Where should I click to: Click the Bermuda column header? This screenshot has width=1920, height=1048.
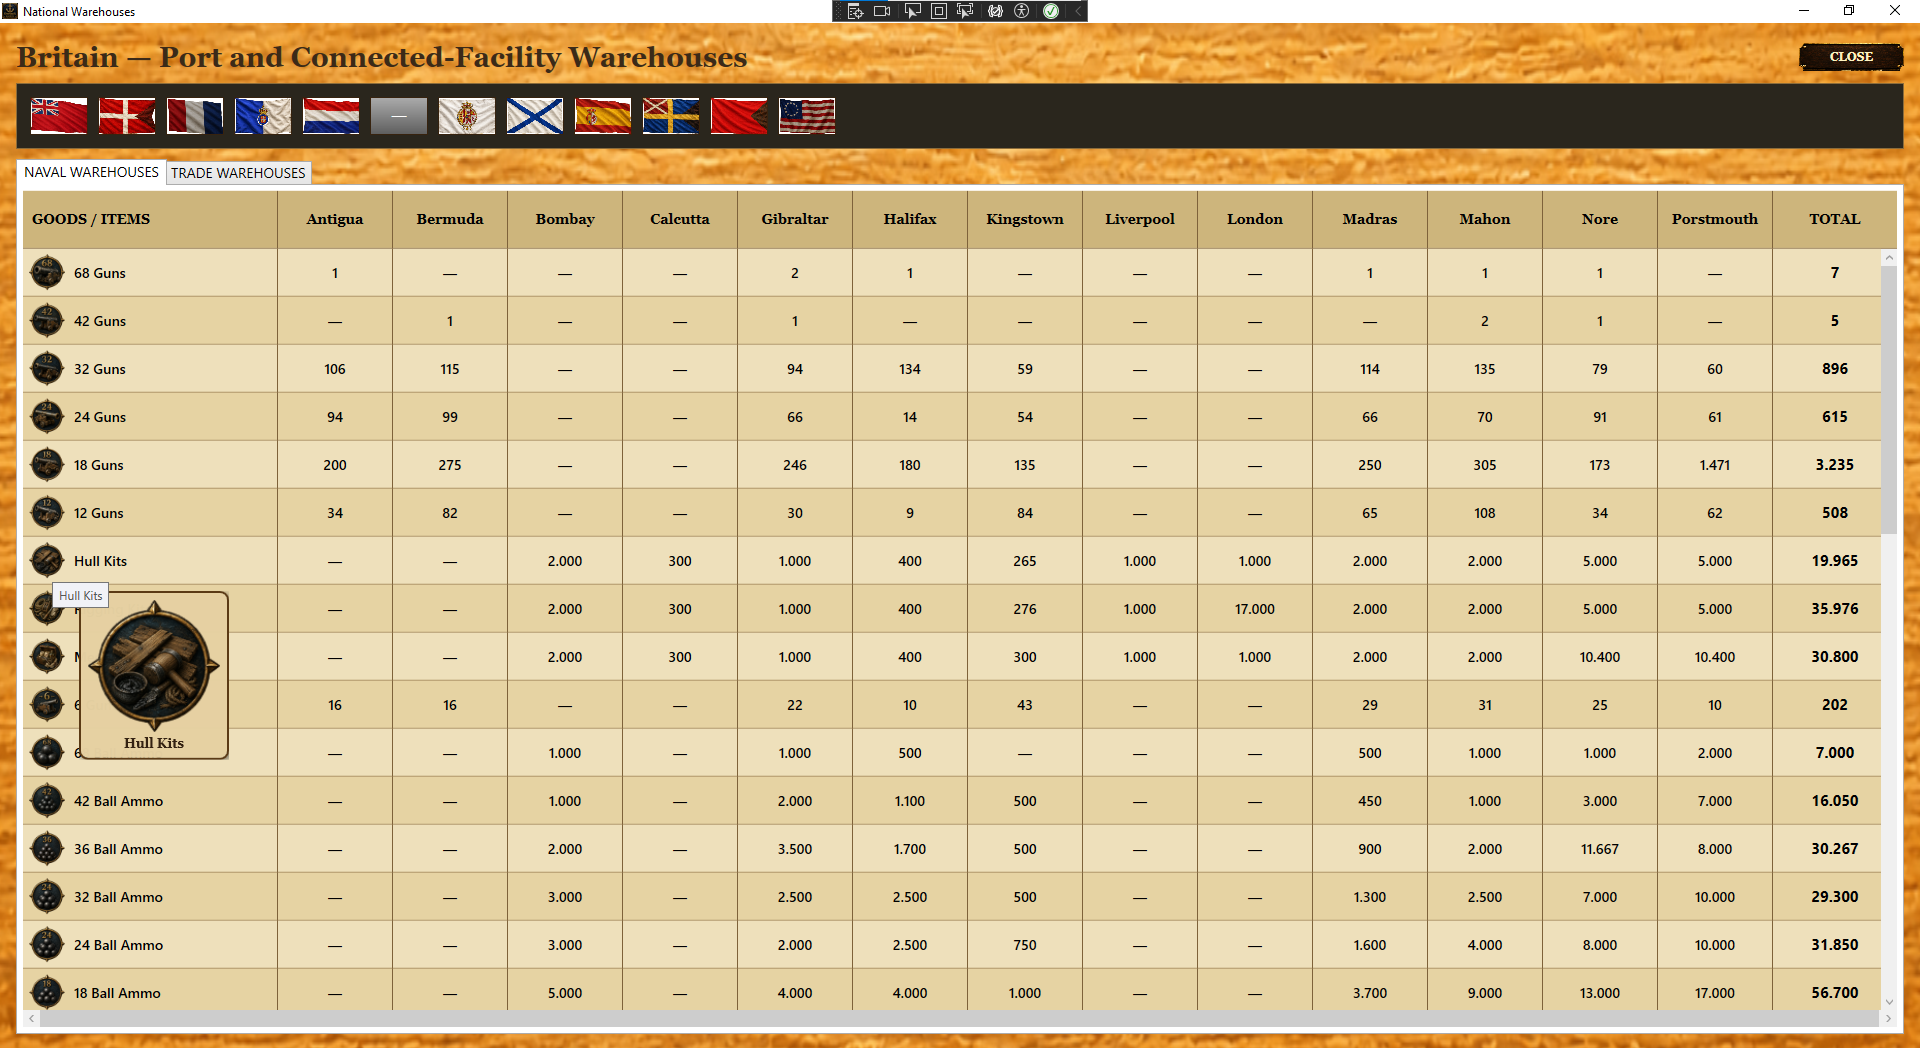(450, 219)
